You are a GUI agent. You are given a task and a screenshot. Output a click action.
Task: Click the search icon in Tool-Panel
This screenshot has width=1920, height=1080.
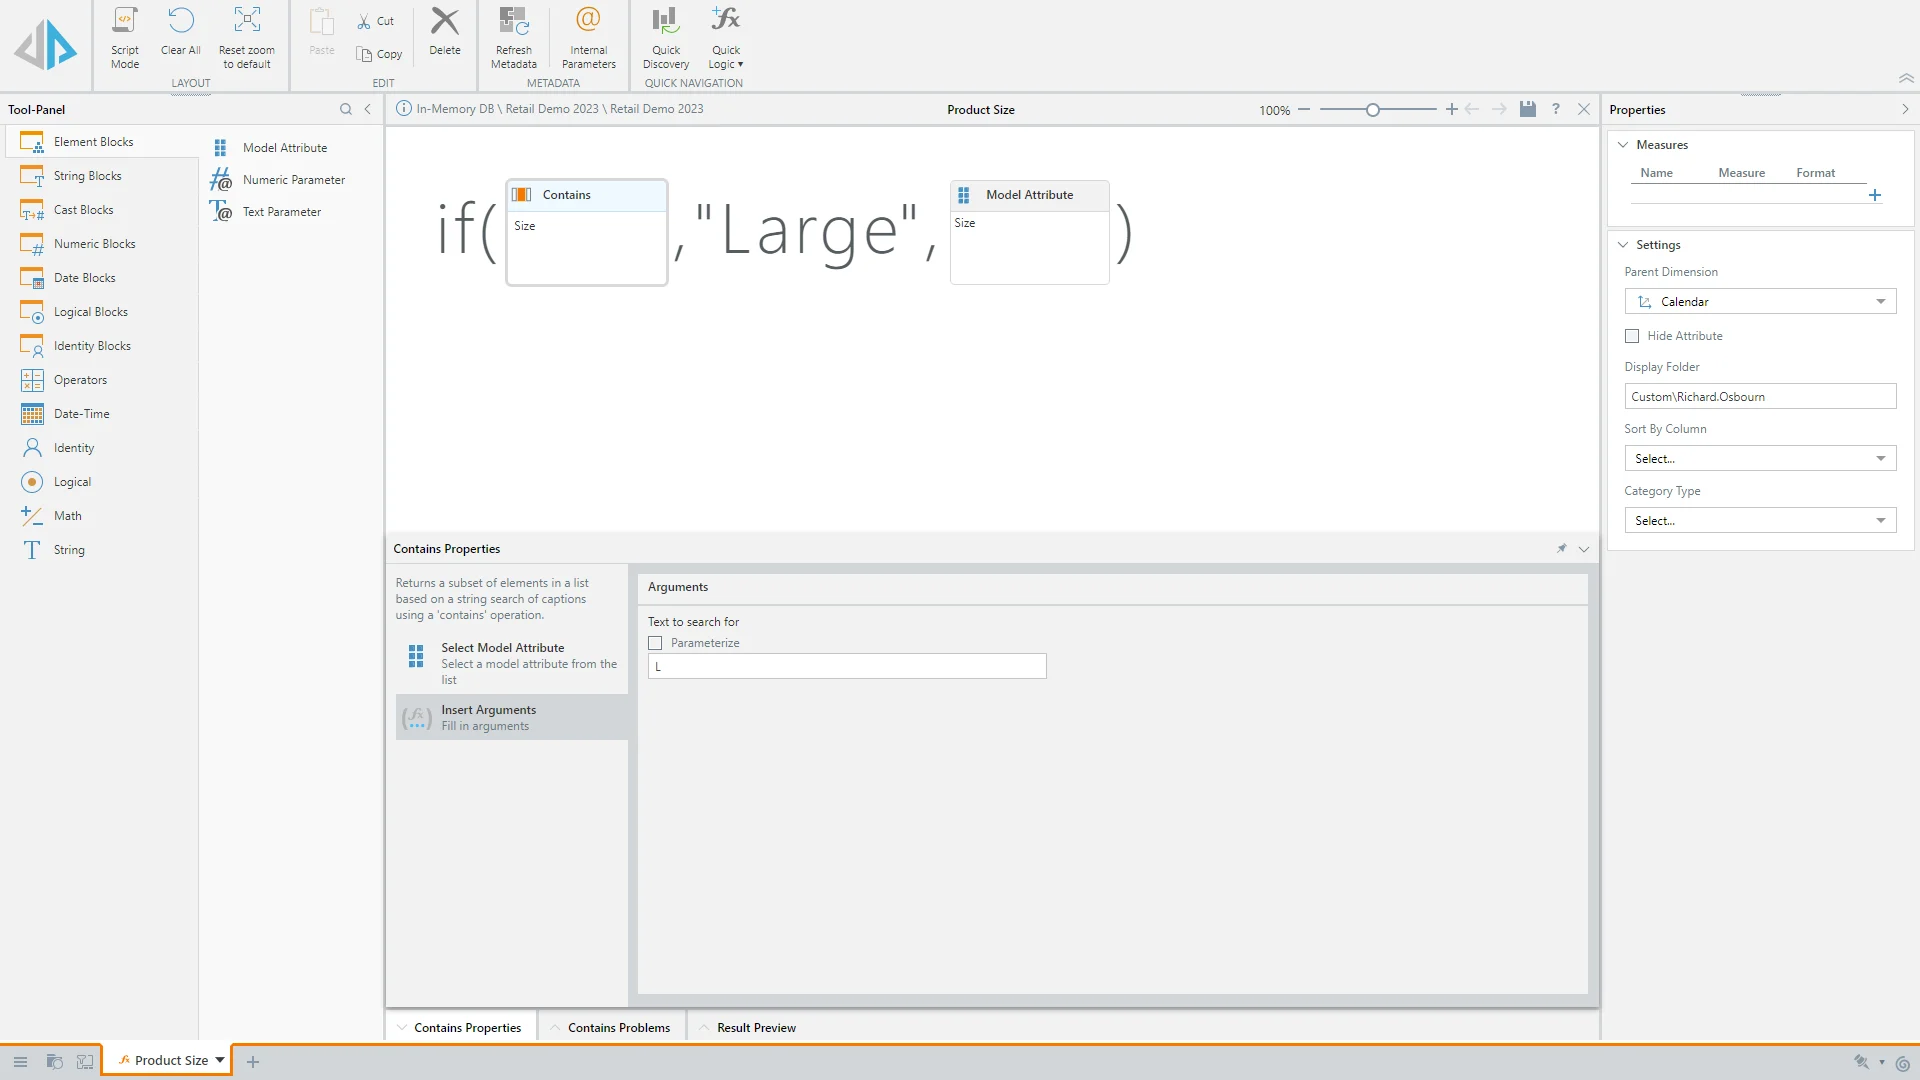(x=346, y=109)
